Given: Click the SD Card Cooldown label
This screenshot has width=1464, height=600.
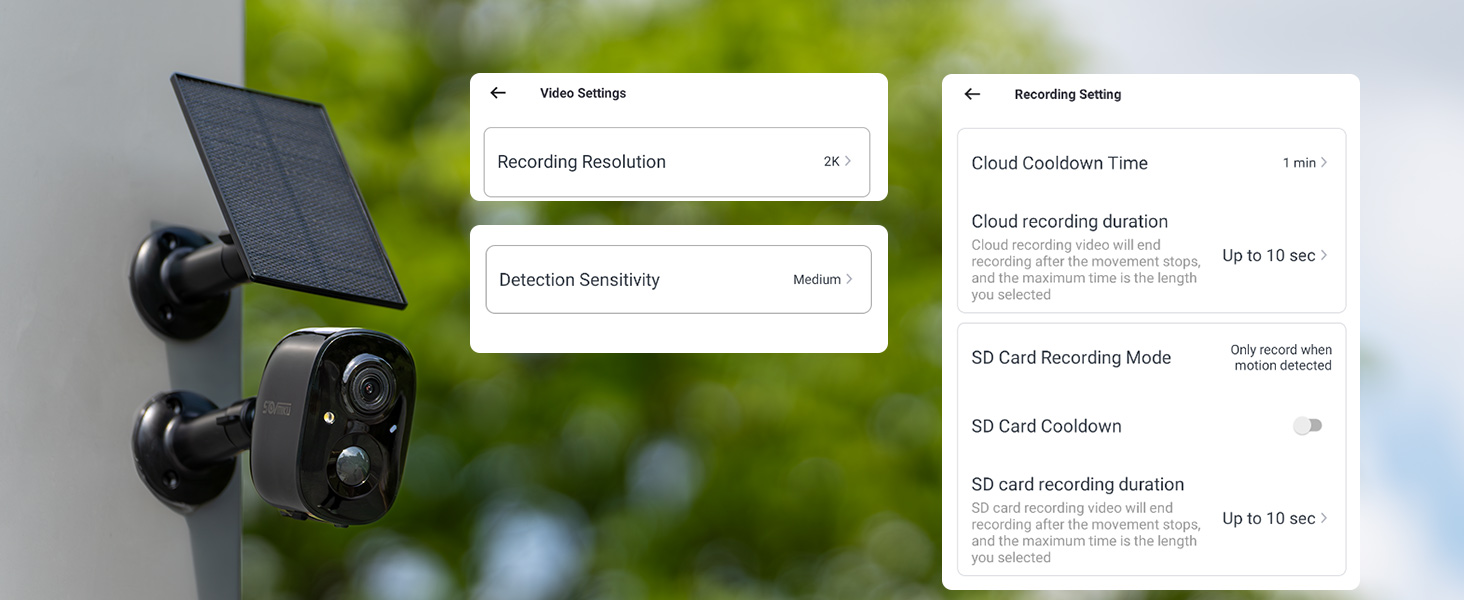Looking at the screenshot, I should coord(1046,426).
